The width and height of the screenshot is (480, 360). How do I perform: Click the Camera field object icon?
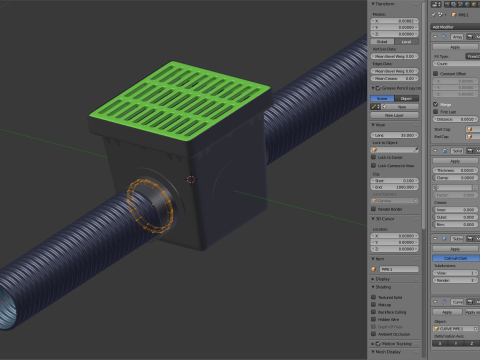(x=374, y=201)
